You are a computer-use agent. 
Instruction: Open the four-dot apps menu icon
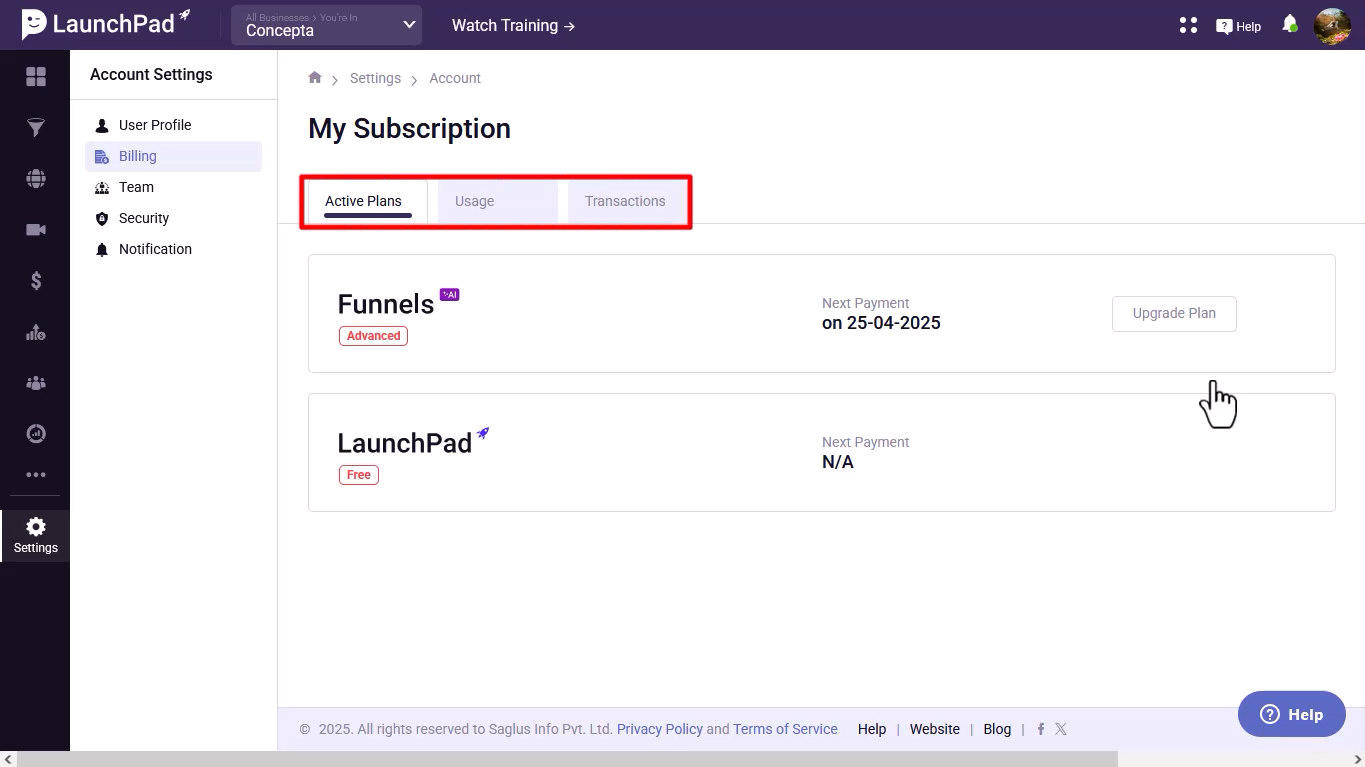point(1188,26)
